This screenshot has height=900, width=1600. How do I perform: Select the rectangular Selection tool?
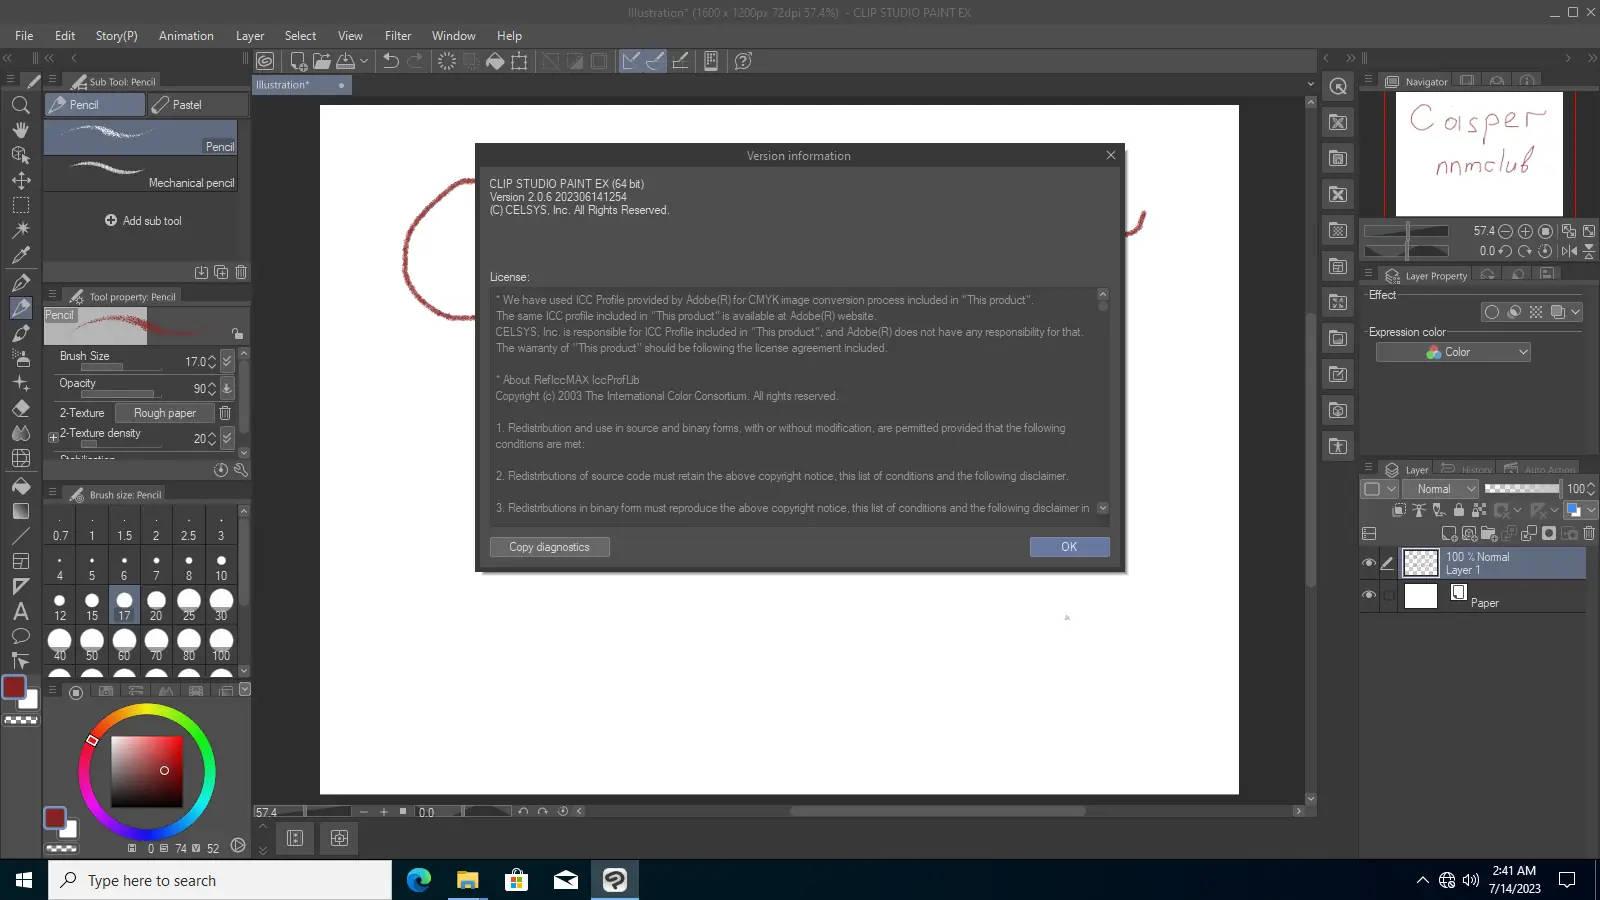20,205
